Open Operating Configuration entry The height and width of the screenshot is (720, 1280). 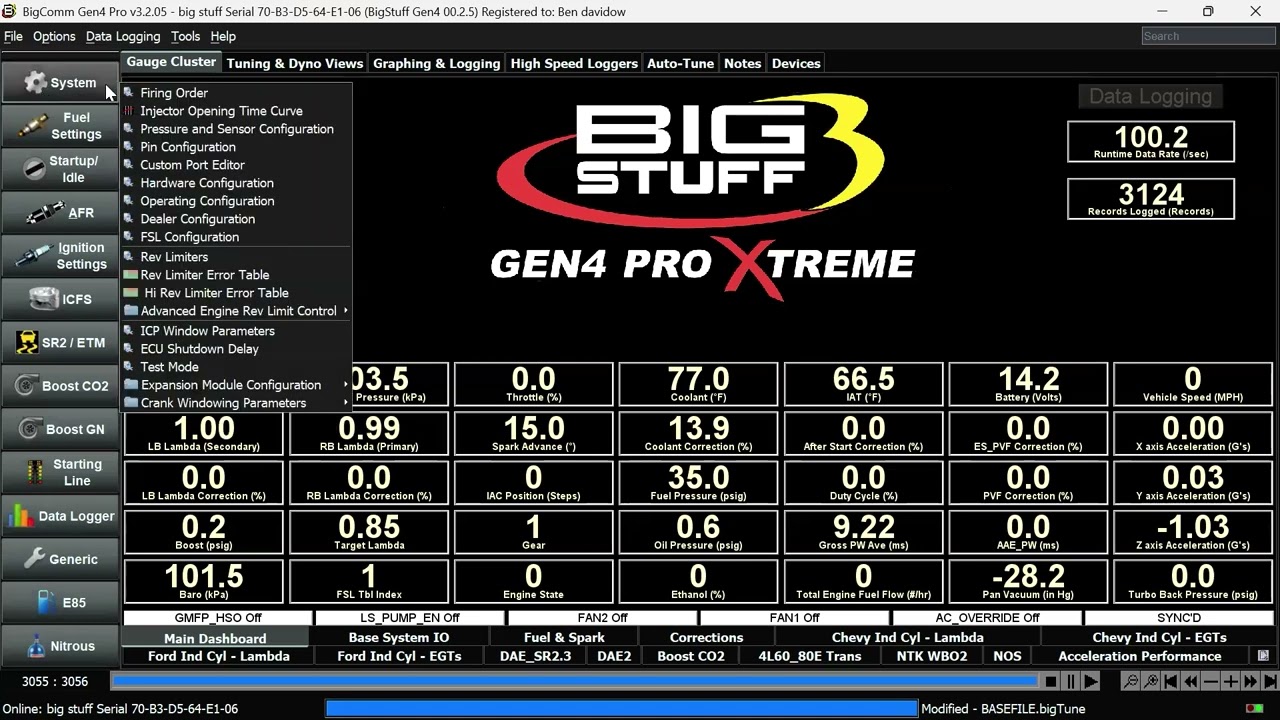236,201
